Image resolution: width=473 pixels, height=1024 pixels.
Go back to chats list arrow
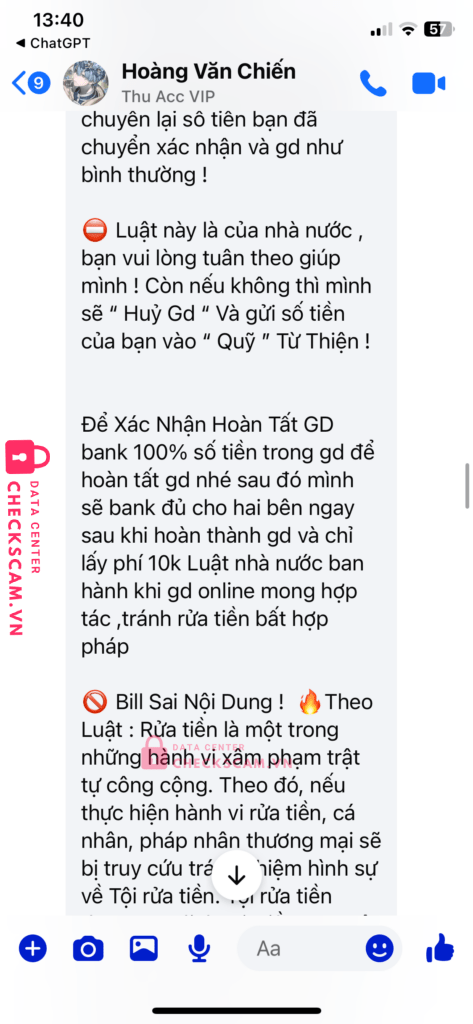[x=20, y=83]
